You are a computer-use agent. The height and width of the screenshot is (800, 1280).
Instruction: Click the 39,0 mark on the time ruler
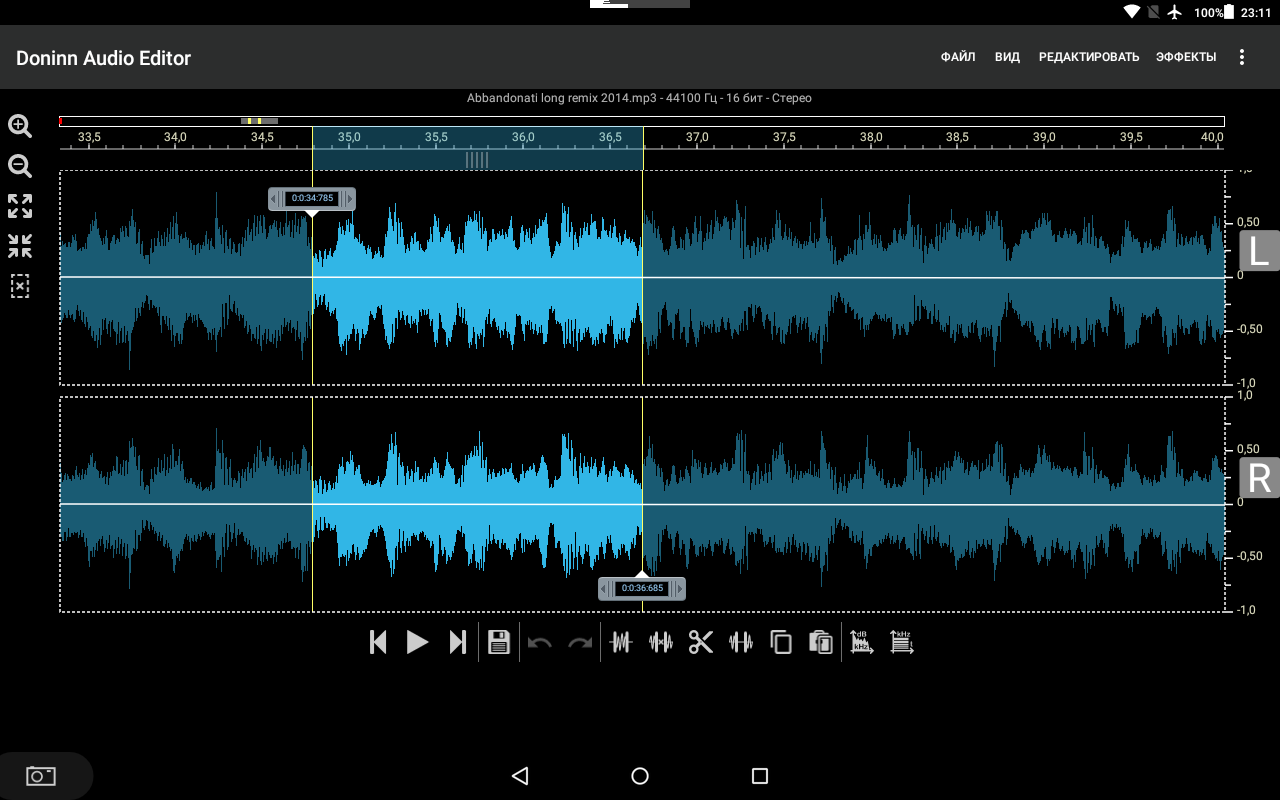click(1045, 136)
